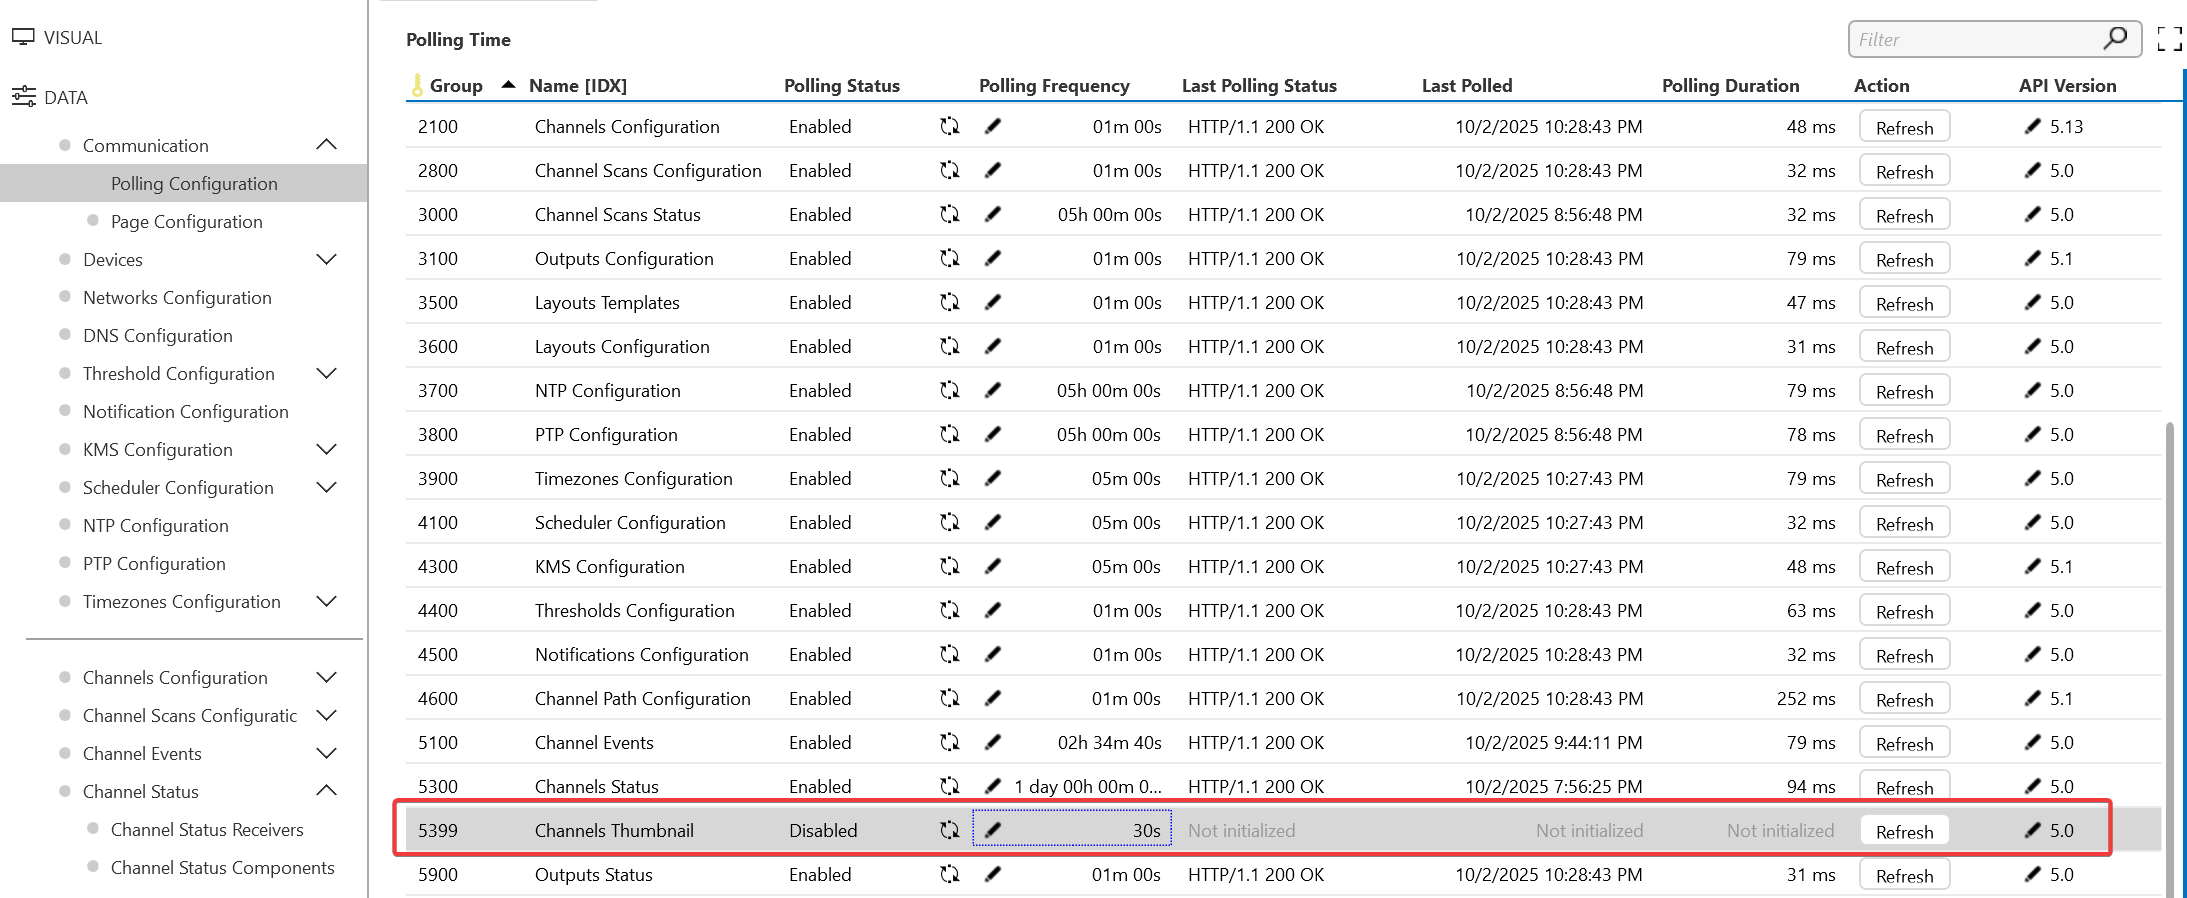Toggle polling status for Channel Scans Status
The height and width of the screenshot is (898, 2187).
tap(949, 215)
